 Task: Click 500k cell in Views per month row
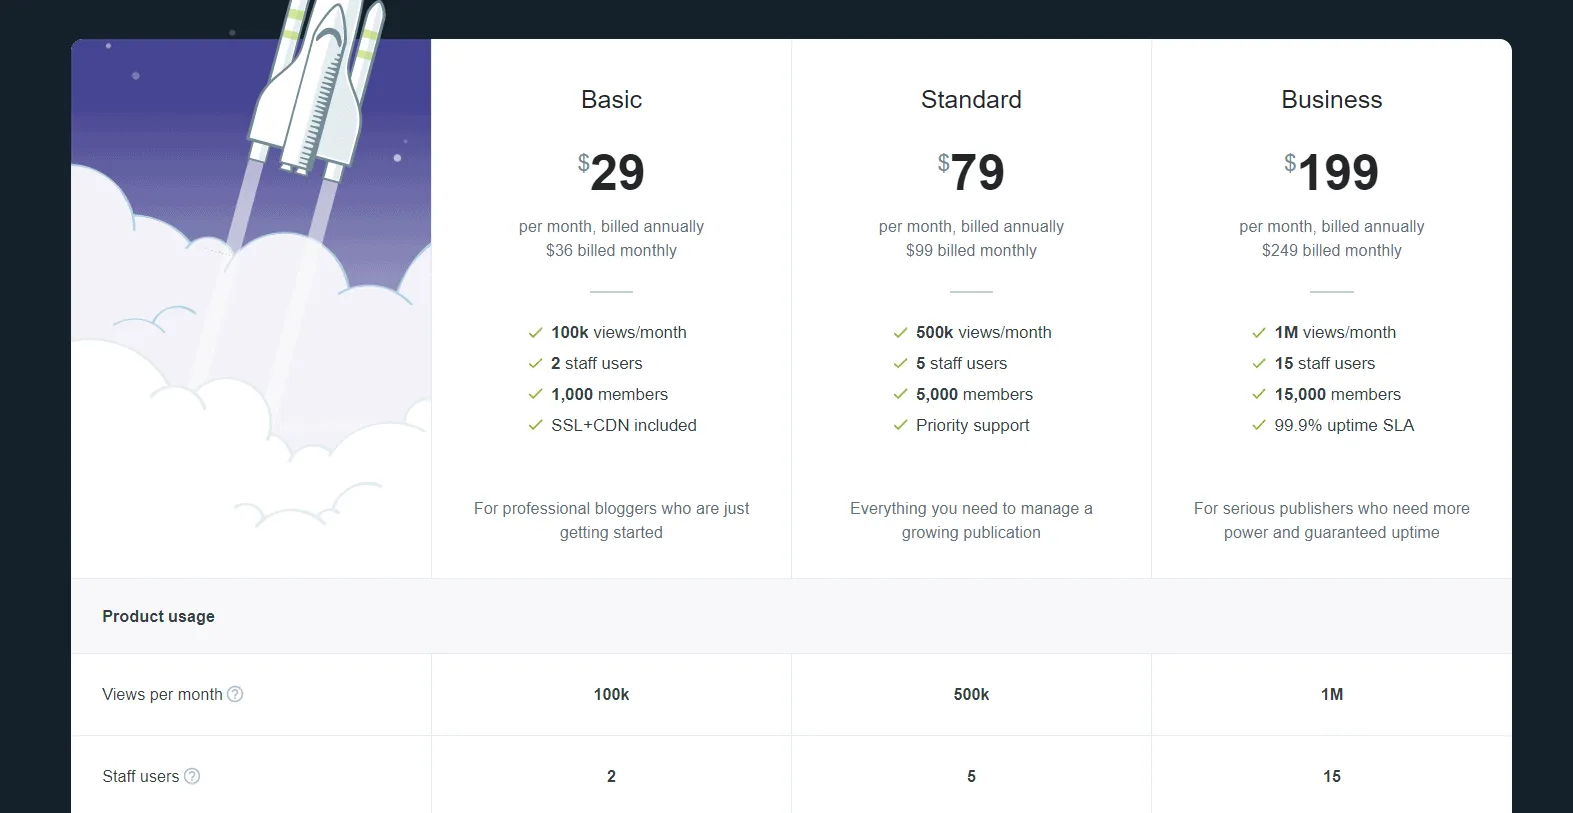pos(971,695)
